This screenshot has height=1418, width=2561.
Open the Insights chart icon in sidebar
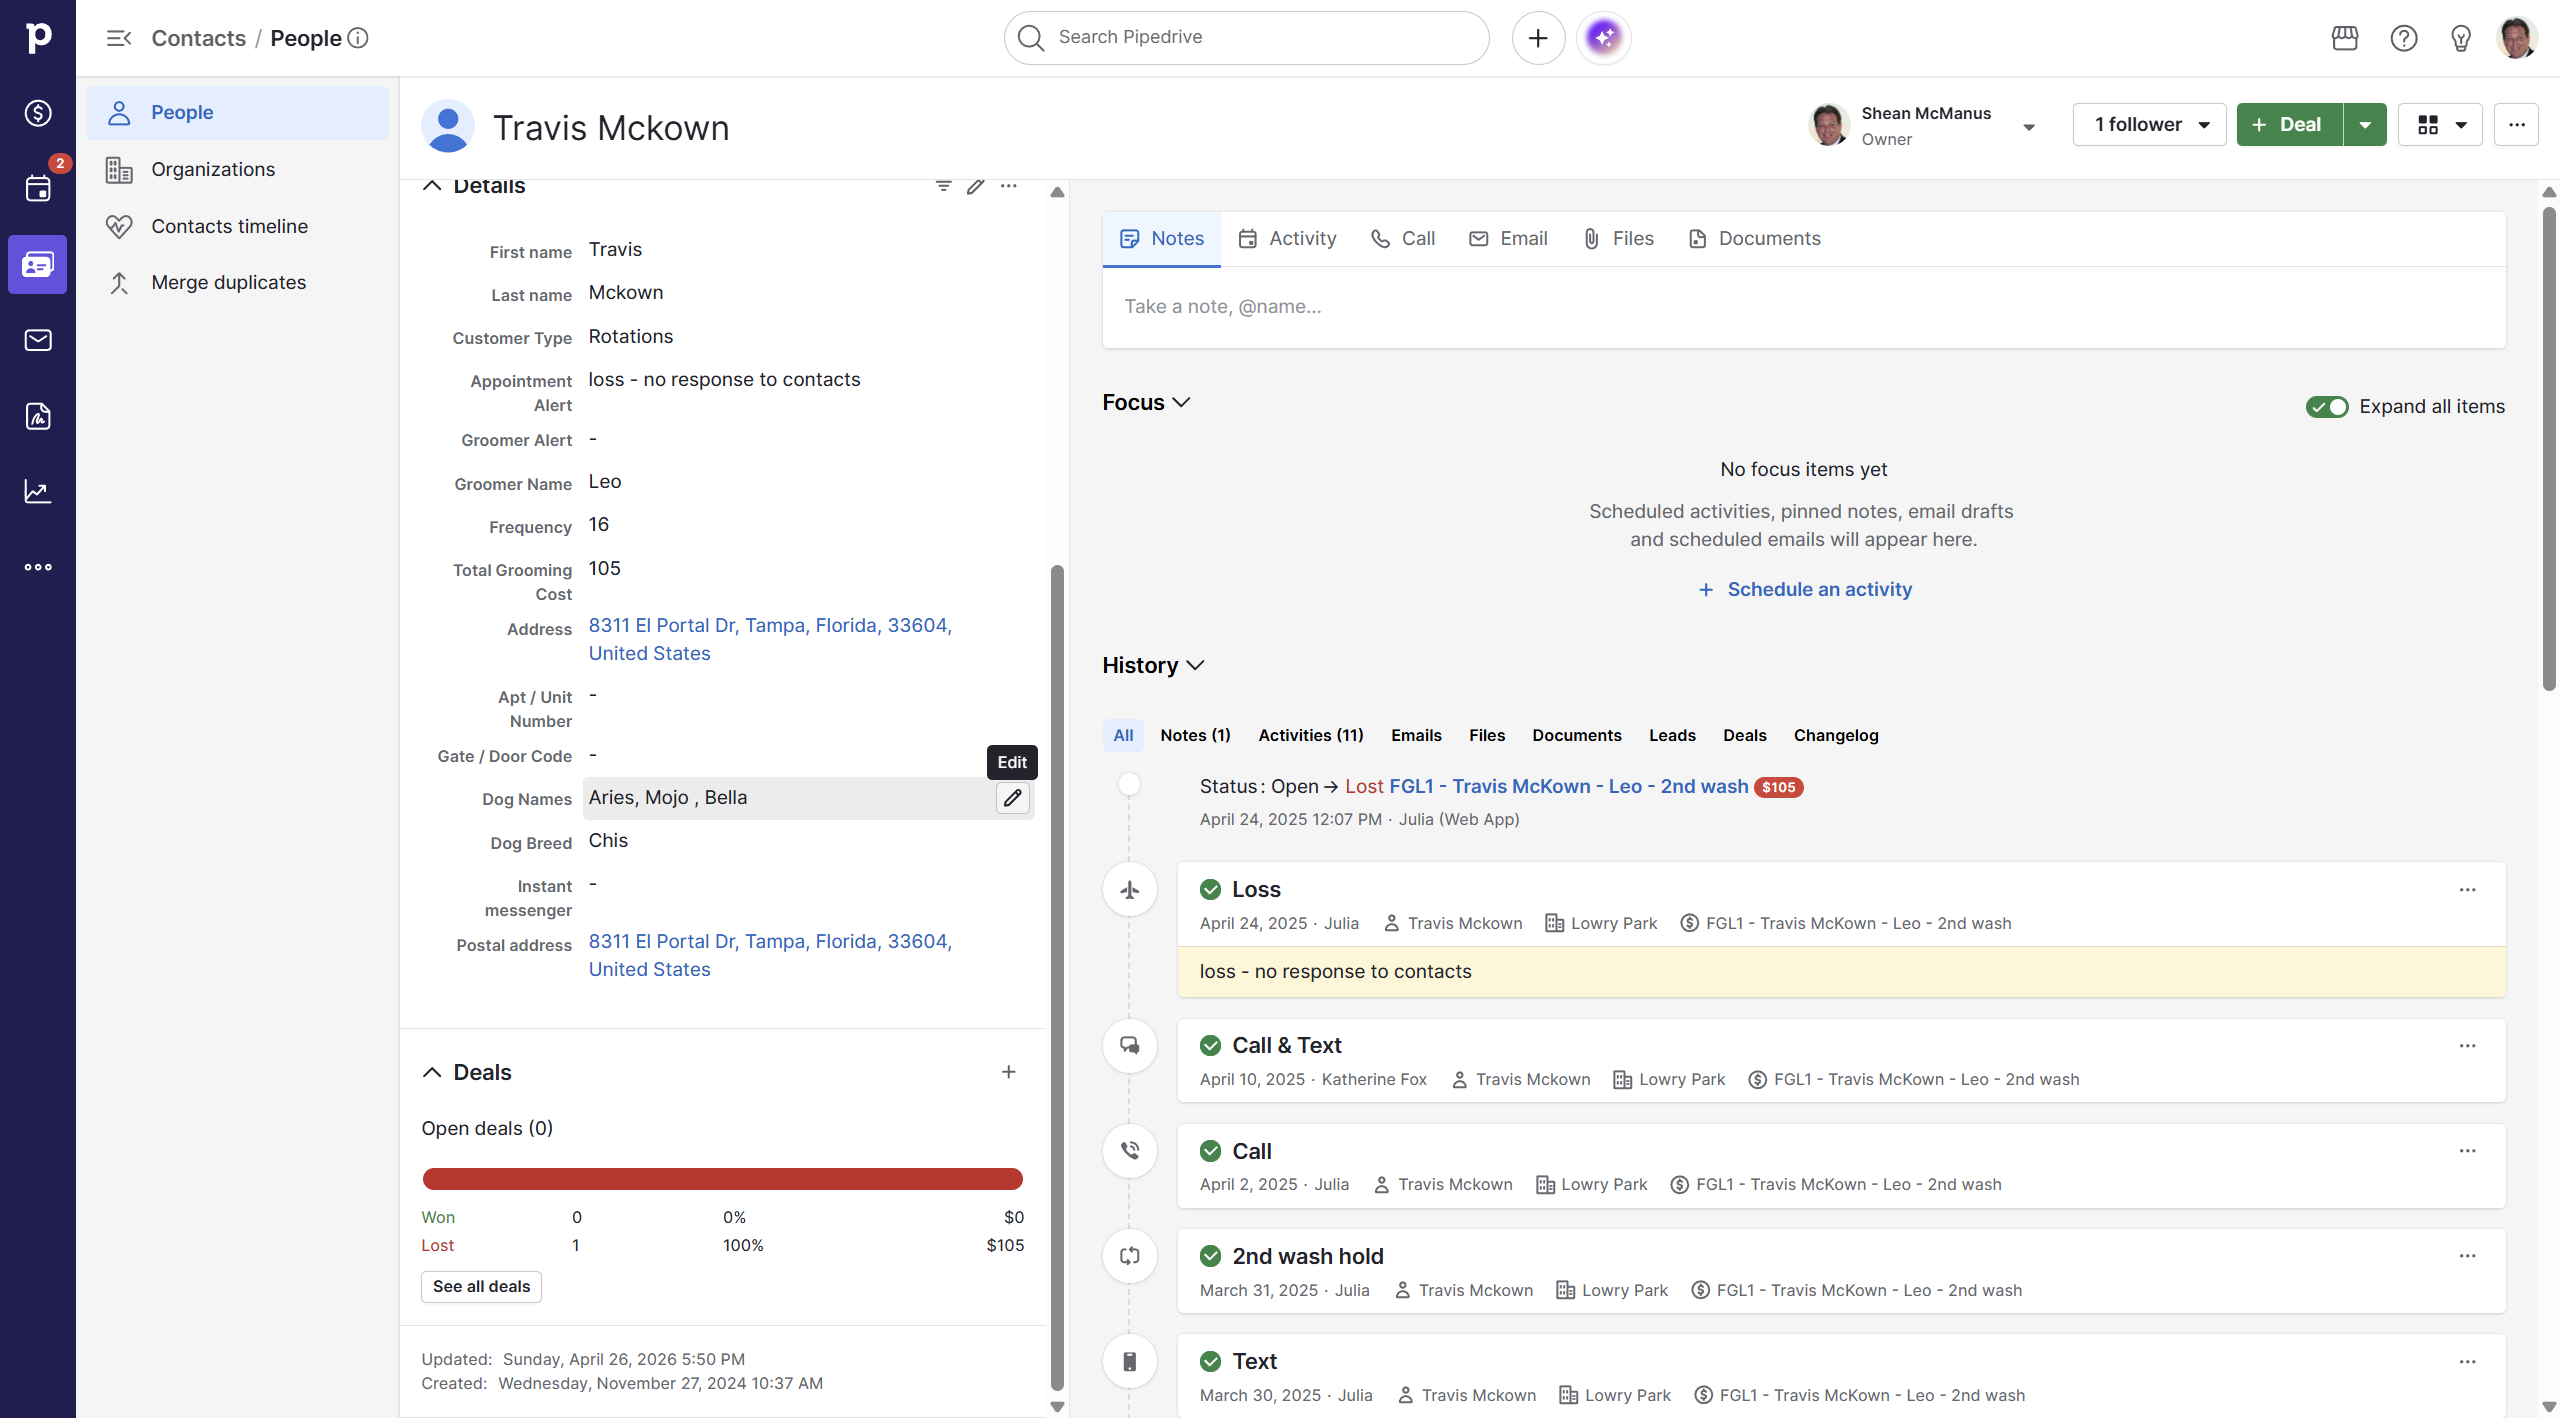tap(38, 491)
